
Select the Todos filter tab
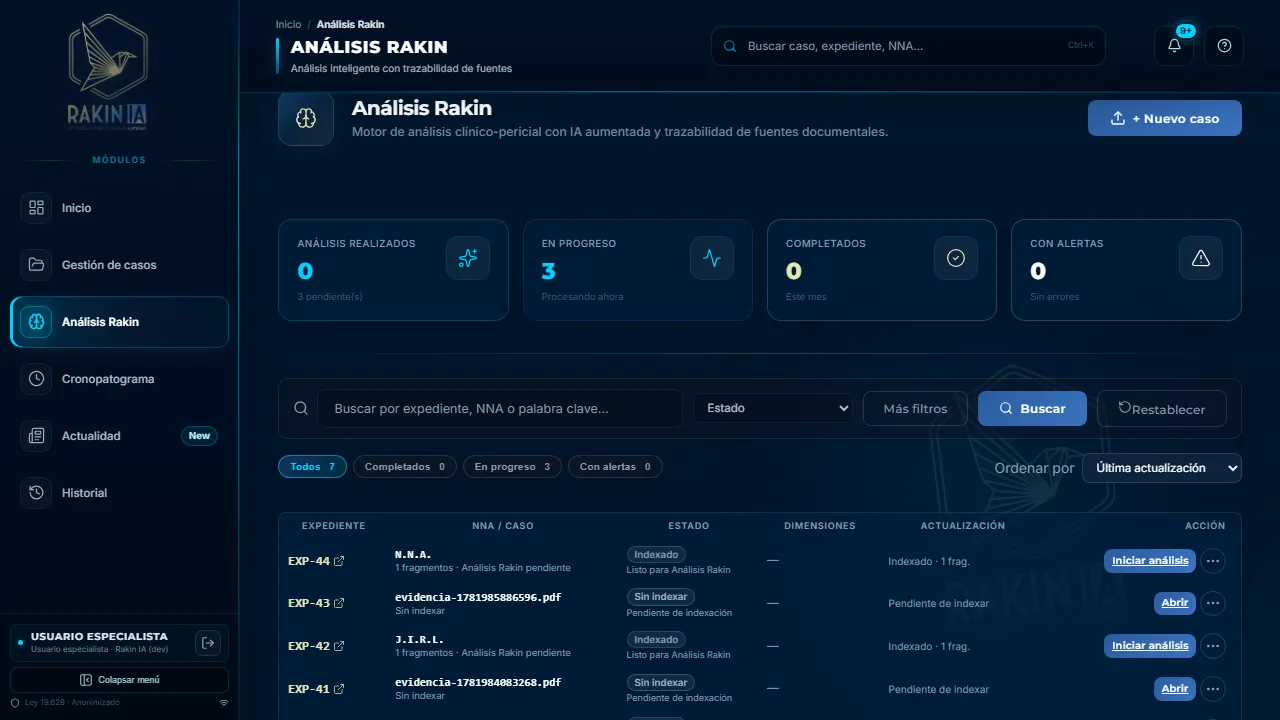click(312, 467)
